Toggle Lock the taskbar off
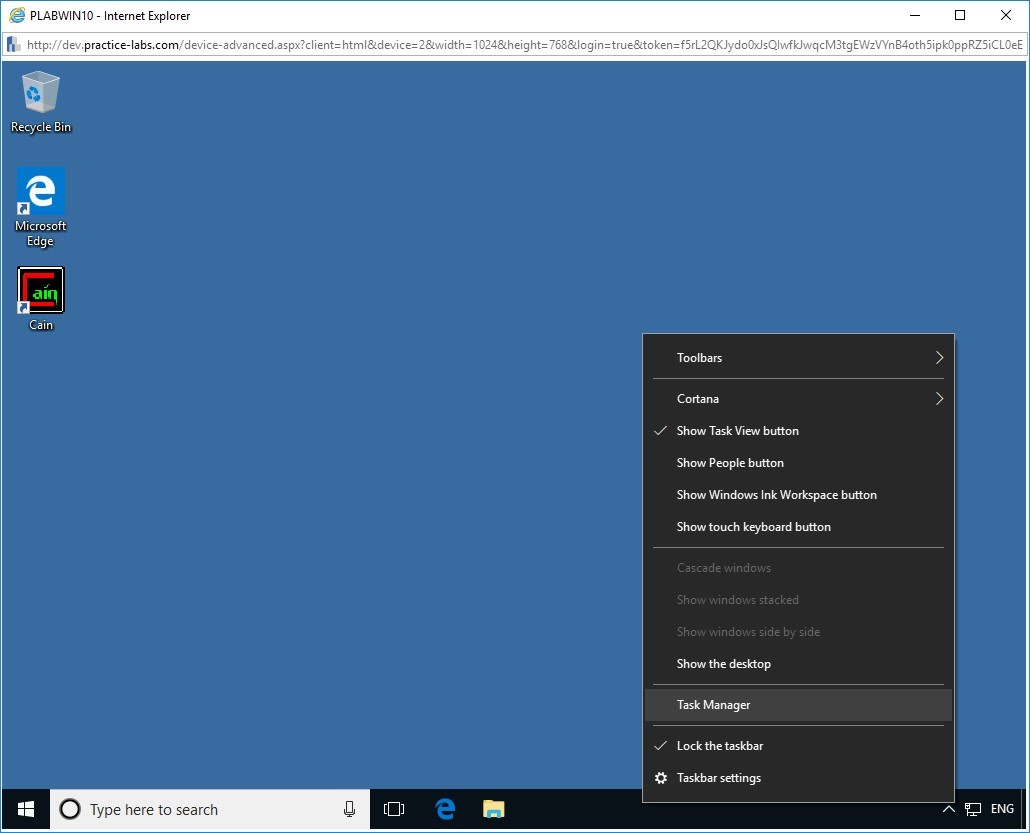This screenshot has height=833, width=1030. [x=720, y=745]
